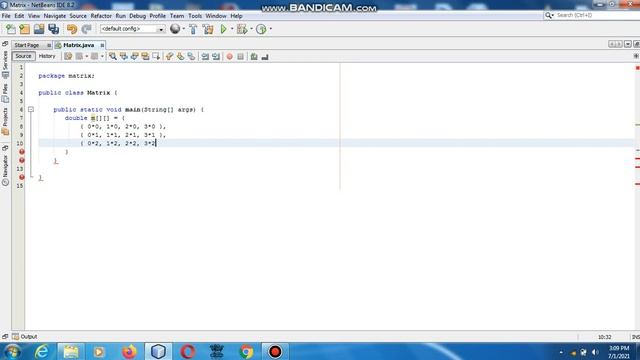Open the Tools menu

(x=195, y=16)
